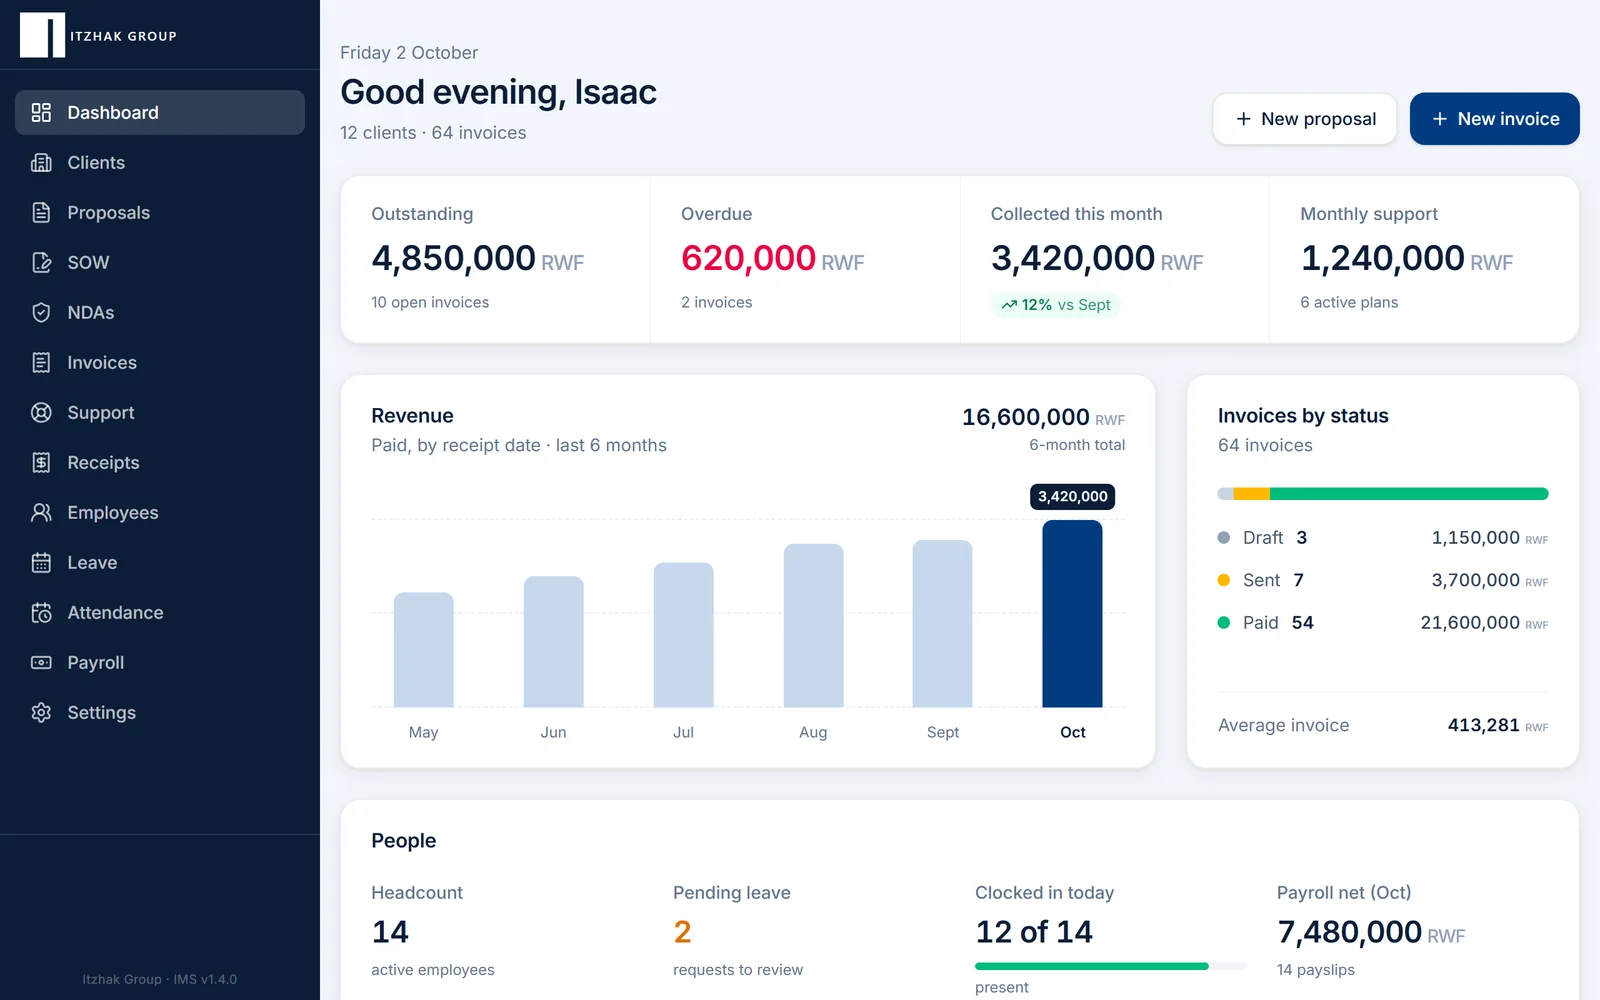Click the Proposals document icon
The image size is (1600, 1000).
[x=41, y=213]
